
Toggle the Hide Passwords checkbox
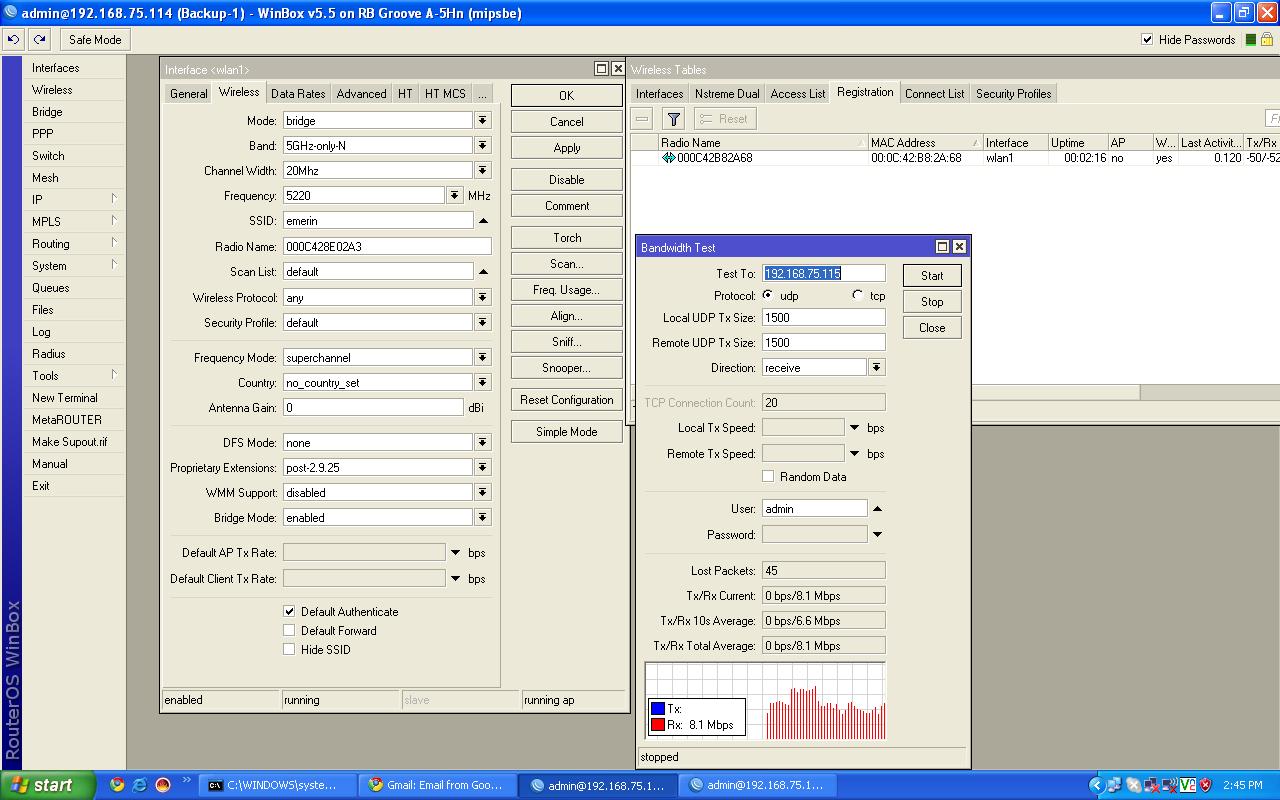tap(1147, 40)
